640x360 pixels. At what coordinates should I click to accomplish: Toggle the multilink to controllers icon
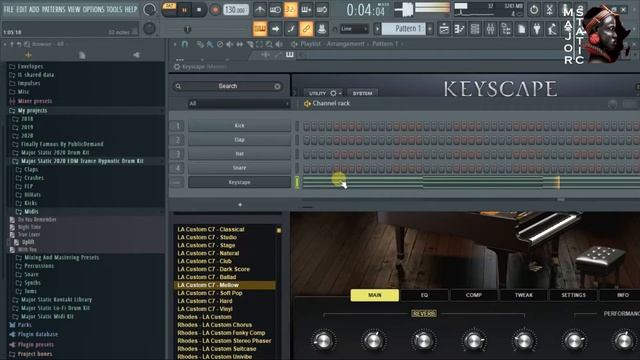click(306, 29)
